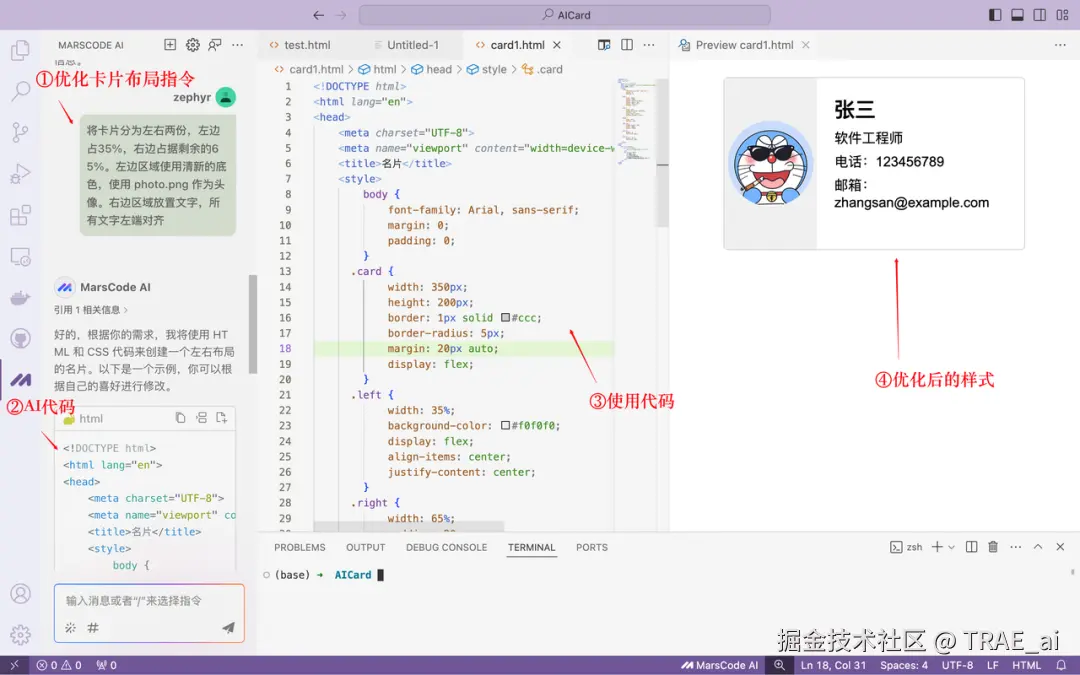Image resolution: width=1080 pixels, height=675 pixels.
Task: Expand the referenced info chevron
Action: coord(126,310)
